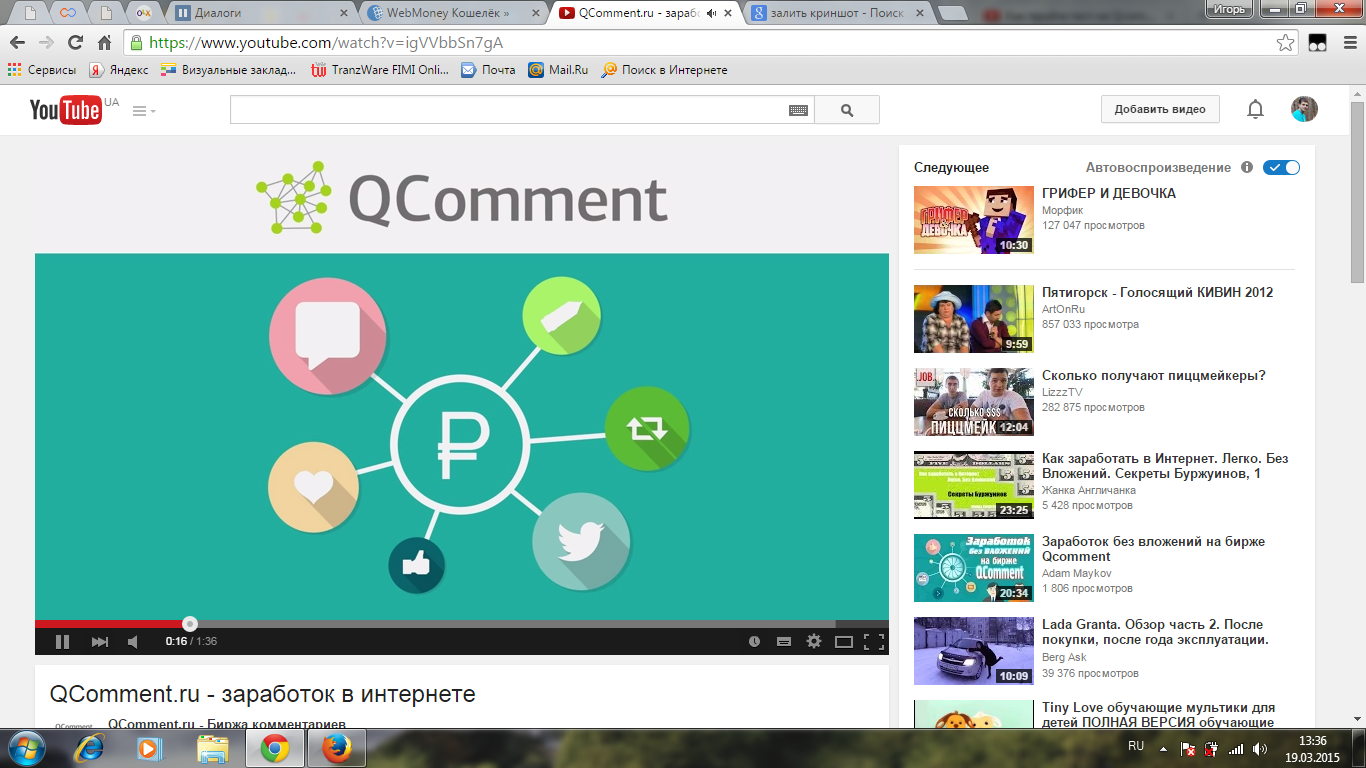Open the account avatar menu
Image resolution: width=1366 pixels, height=768 pixels.
point(1304,109)
